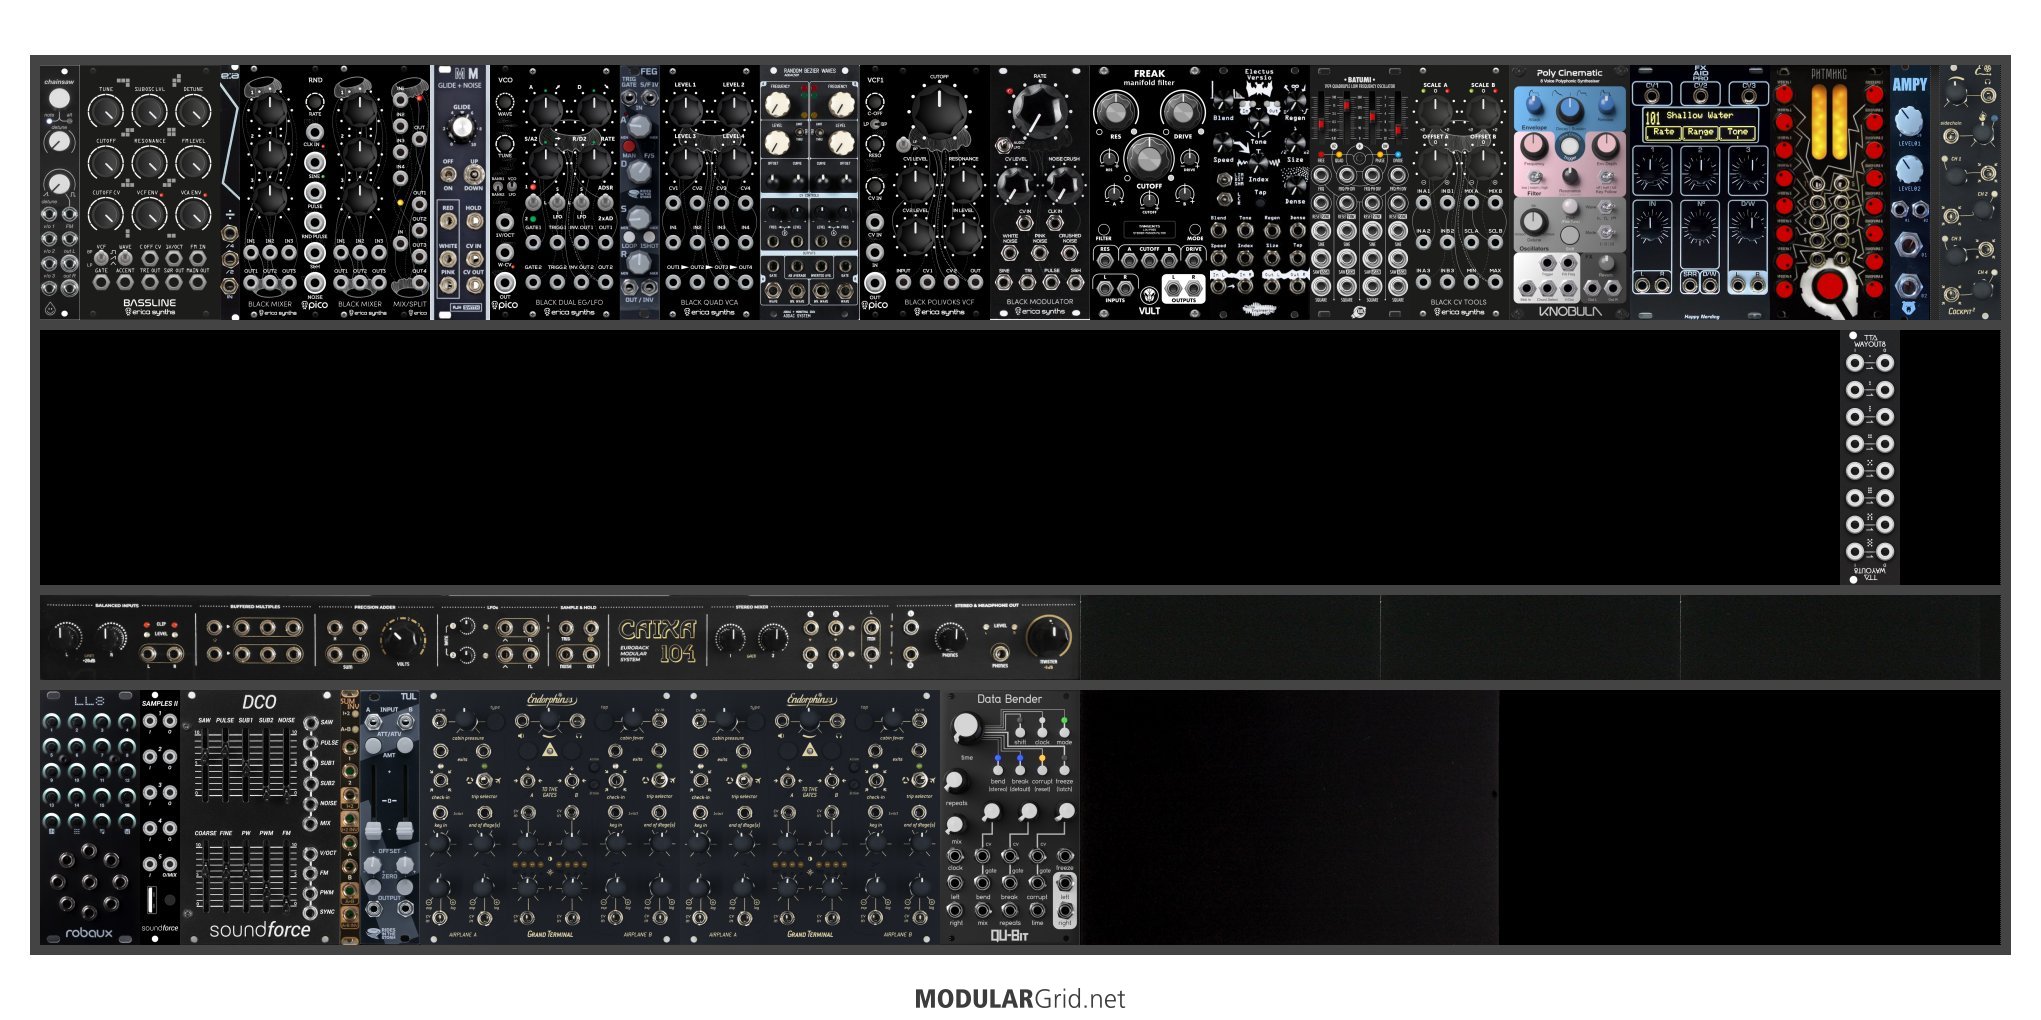The width and height of the screenshot is (2041, 1020).
Task: Click the Glide knob on Glide + Noise
Action: [461, 128]
